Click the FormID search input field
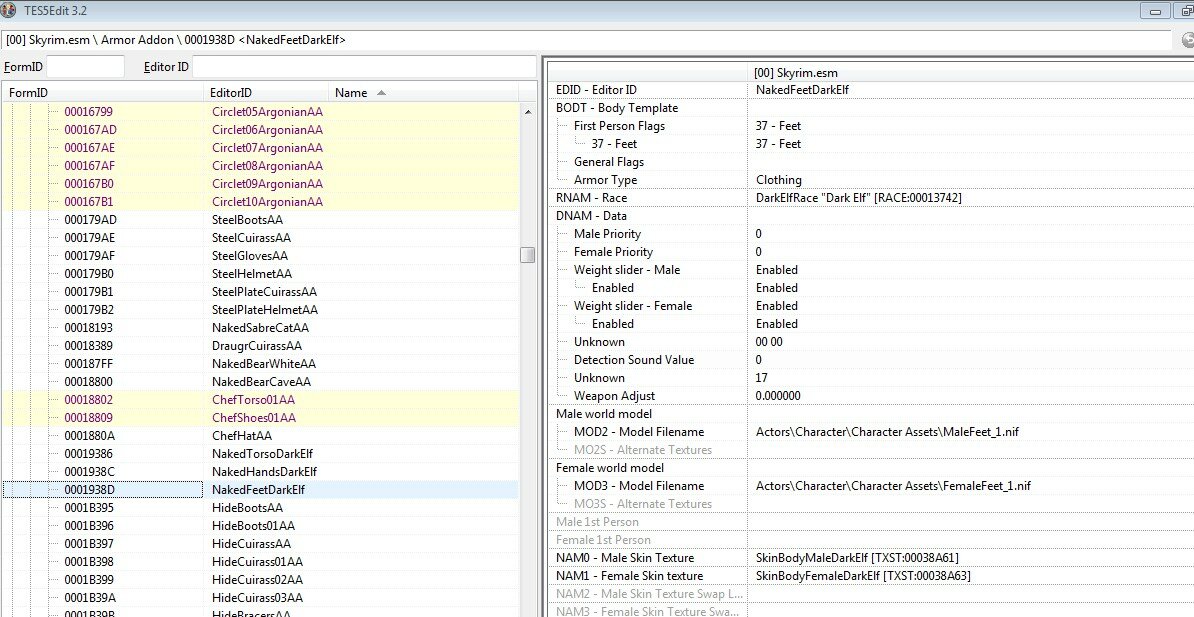The image size is (1194, 617). [85, 67]
